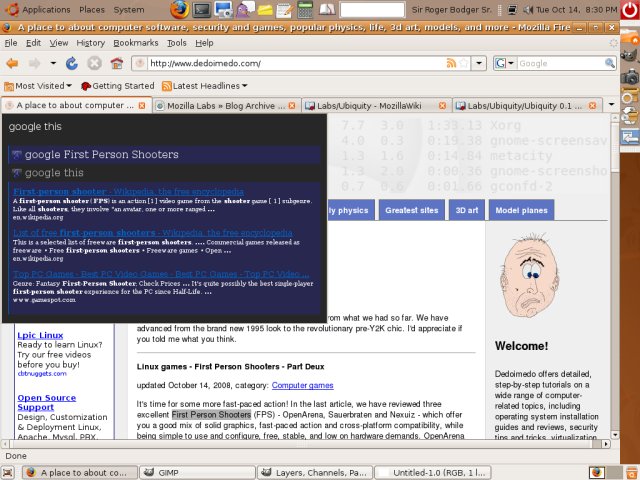640x480 pixels.
Task: Close the Mozilla Labs Blog Archive tab
Action: pos(292,106)
